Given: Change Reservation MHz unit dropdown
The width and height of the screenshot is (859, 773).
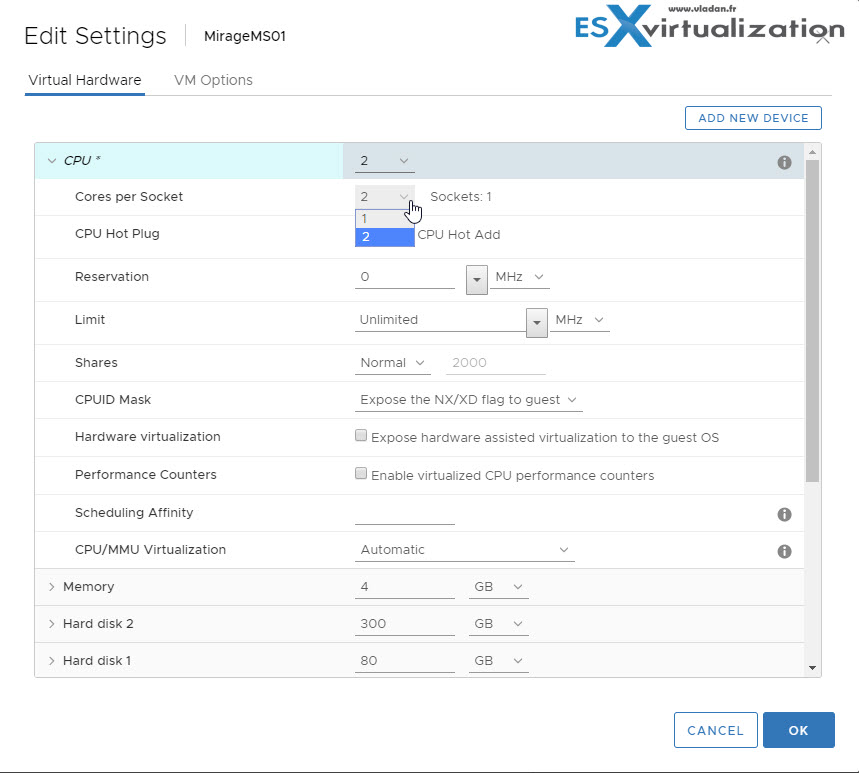Looking at the screenshot, I should (519, 277).
